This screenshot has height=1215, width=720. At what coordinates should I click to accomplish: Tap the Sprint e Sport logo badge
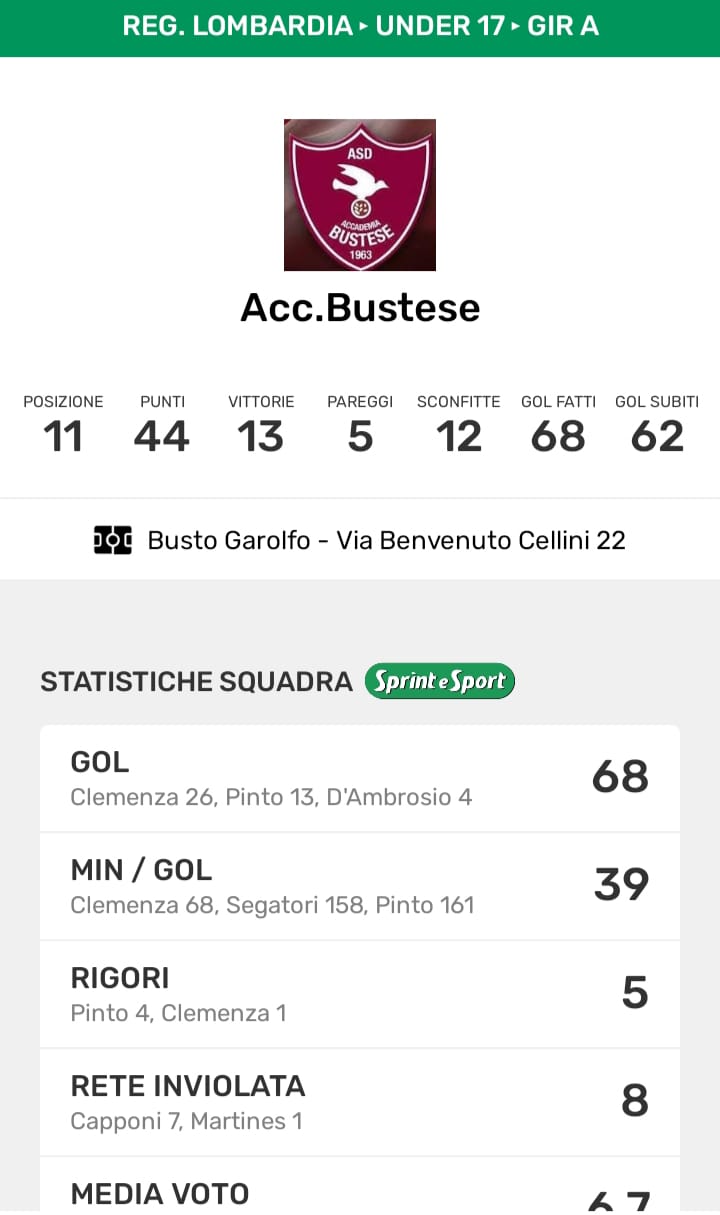pos(439,681)
